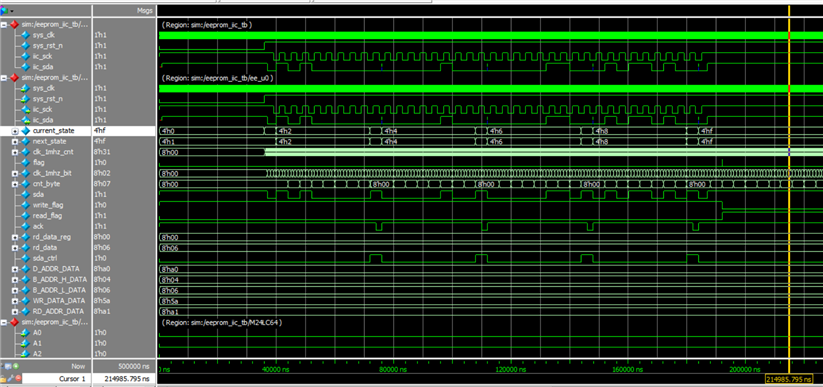Image resolution: width=823 pixels, height=387 pixels.
Task: Click the Cursor 1 name field
Action: pyautogui.click(x=56, y=379)
